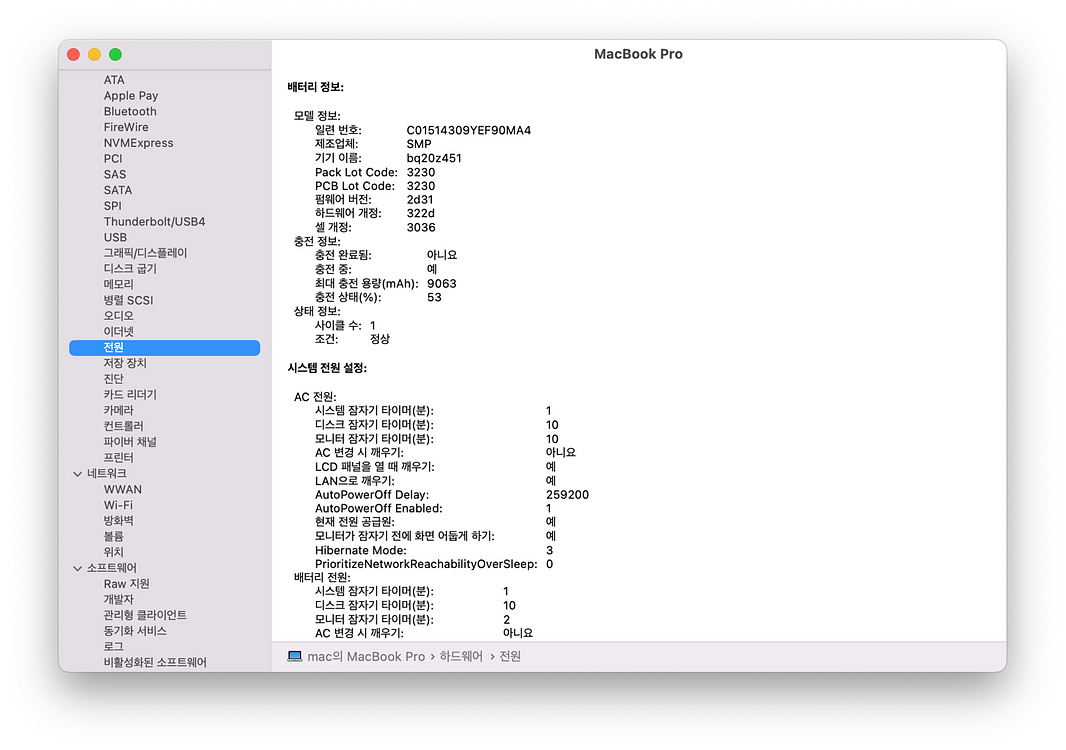The image size is (1066, 750).
Task: Open the Bluetooth hardware entry
Action: [x=130, y=111]
